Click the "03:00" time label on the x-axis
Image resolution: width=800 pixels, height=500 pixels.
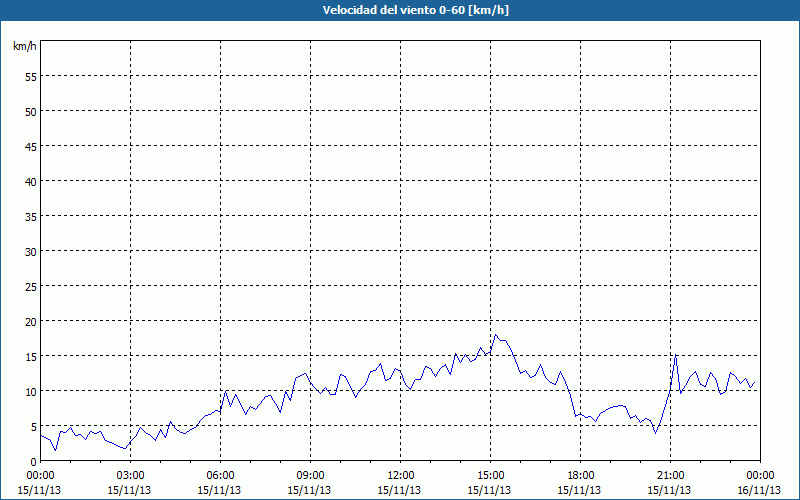(130, 476)
